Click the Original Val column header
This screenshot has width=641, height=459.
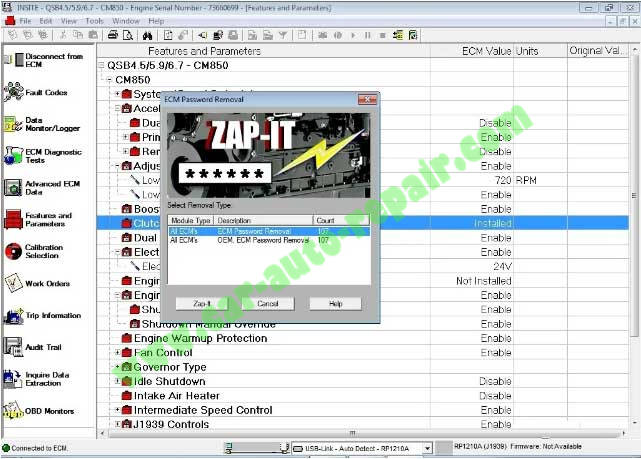point(598,51)
